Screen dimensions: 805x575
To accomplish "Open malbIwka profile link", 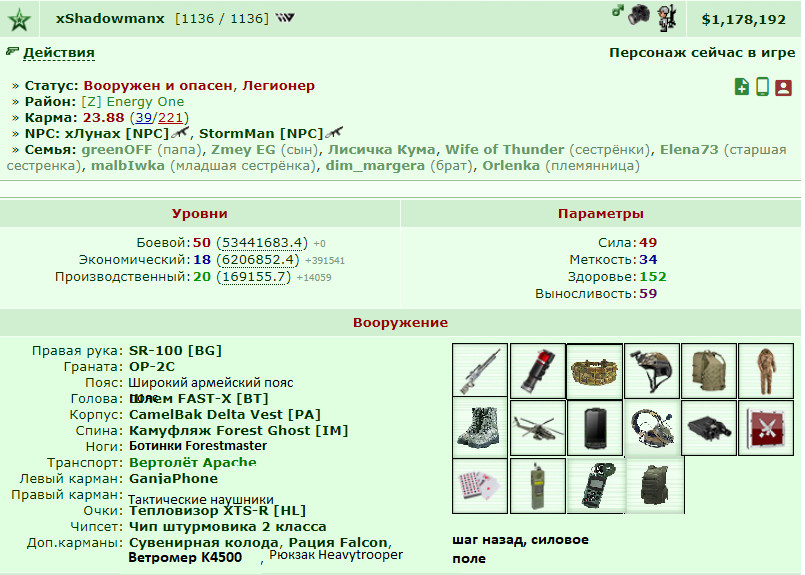I will (x=128, y=165).
